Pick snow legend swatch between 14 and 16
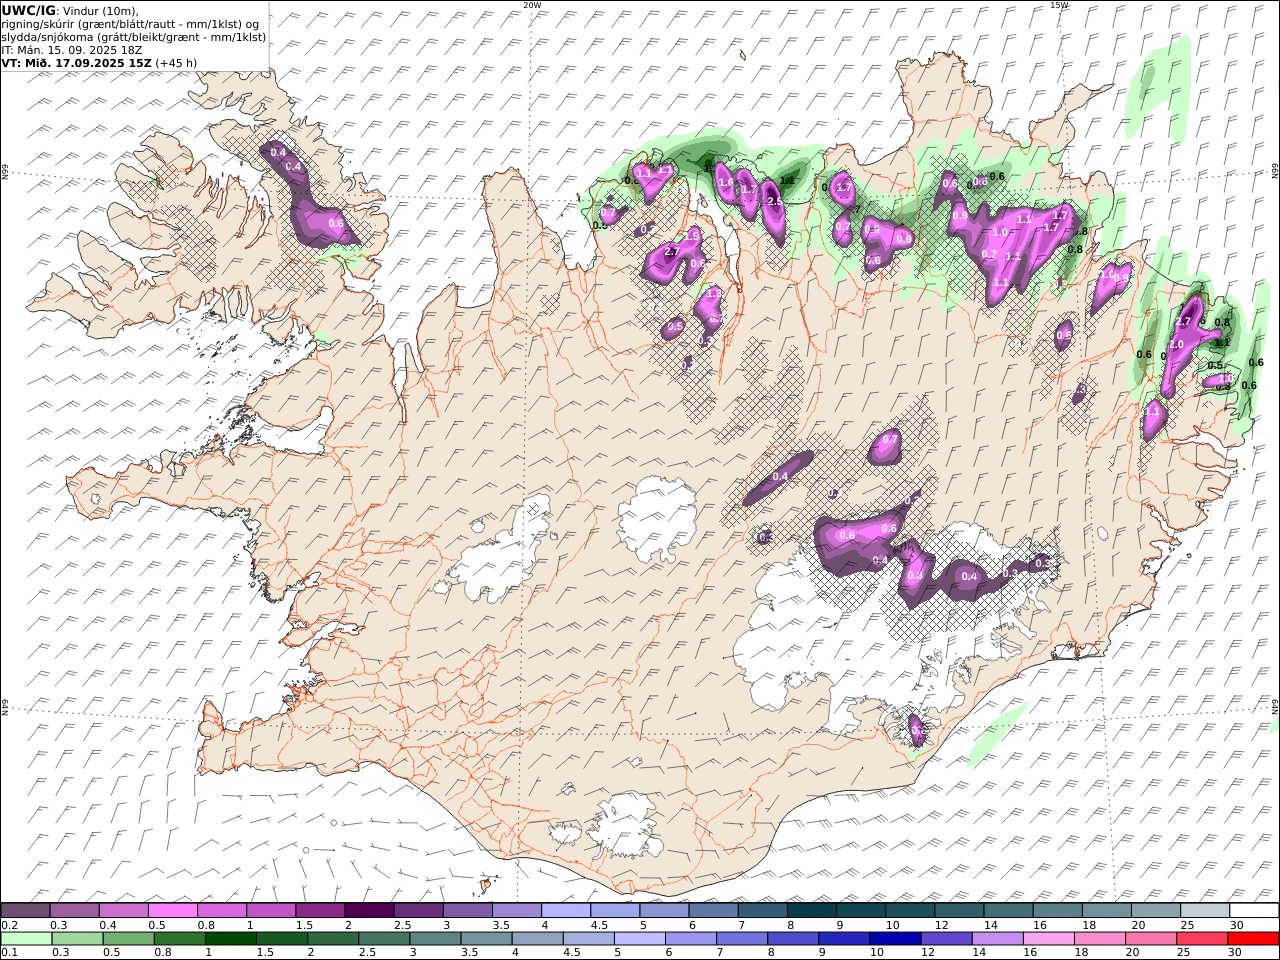1280x960 pixels. coord(1007,910)
